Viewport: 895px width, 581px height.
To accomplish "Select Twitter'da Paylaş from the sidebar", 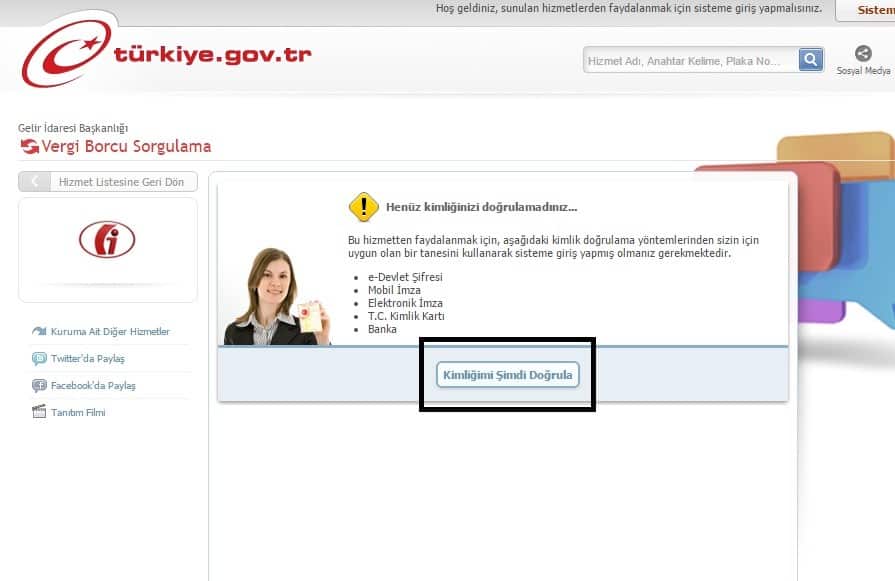I will [90, 358].
